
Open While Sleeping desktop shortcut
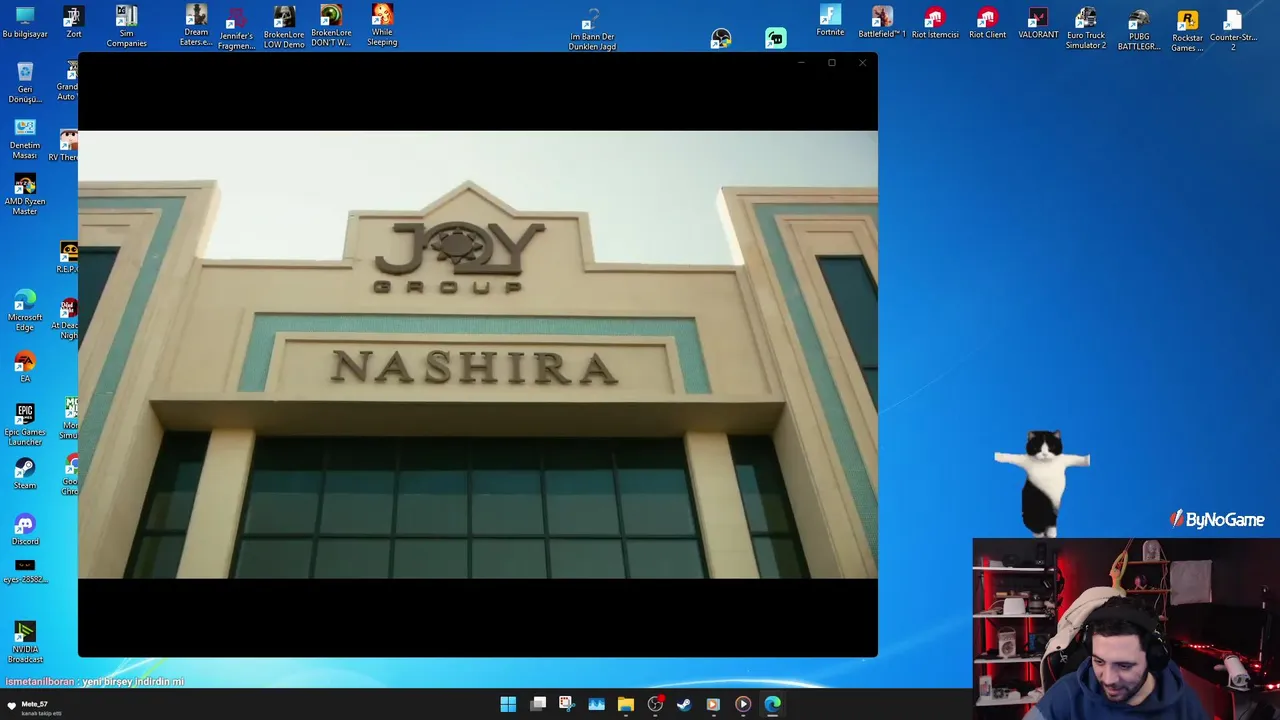382,26
